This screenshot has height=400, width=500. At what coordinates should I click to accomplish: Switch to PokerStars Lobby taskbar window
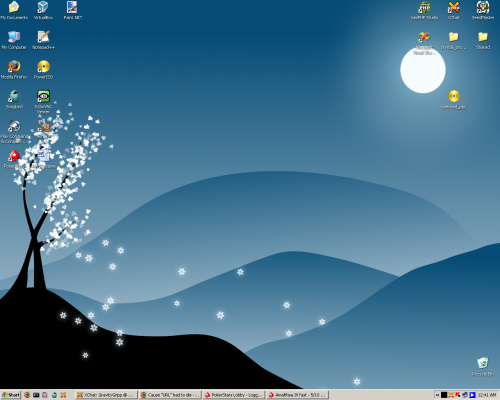[234, 395]
